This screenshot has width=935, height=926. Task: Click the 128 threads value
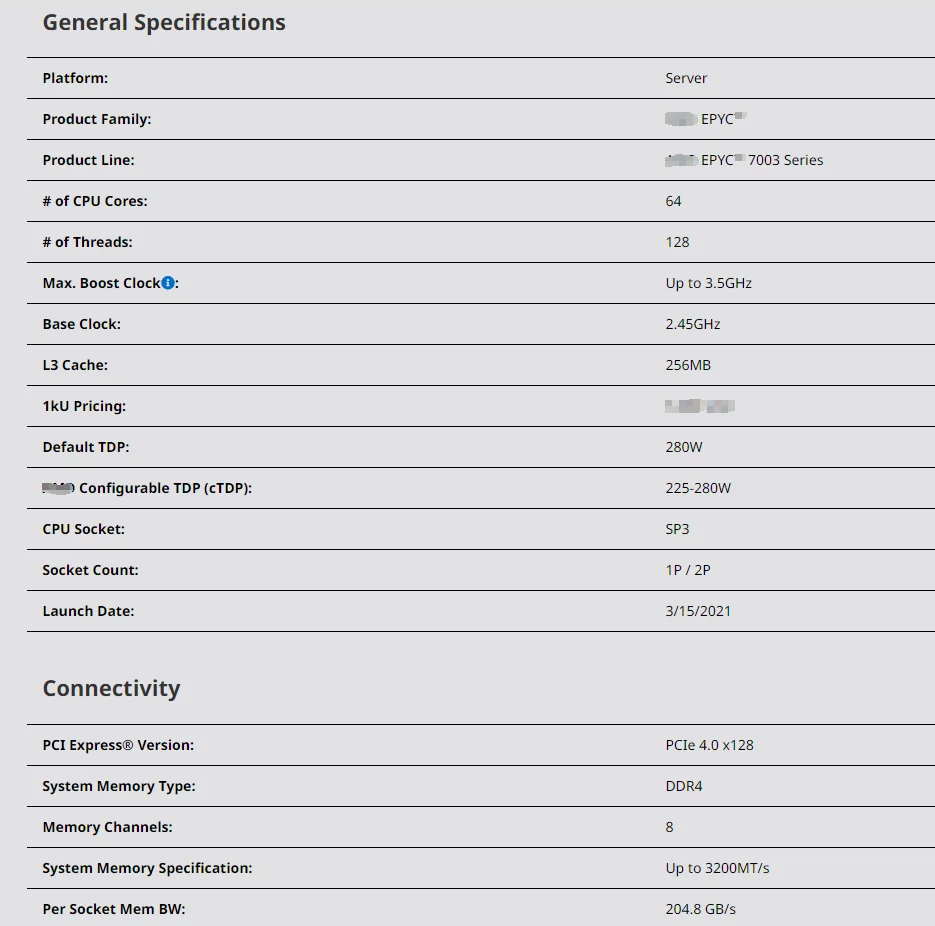[x=677, y=242]
